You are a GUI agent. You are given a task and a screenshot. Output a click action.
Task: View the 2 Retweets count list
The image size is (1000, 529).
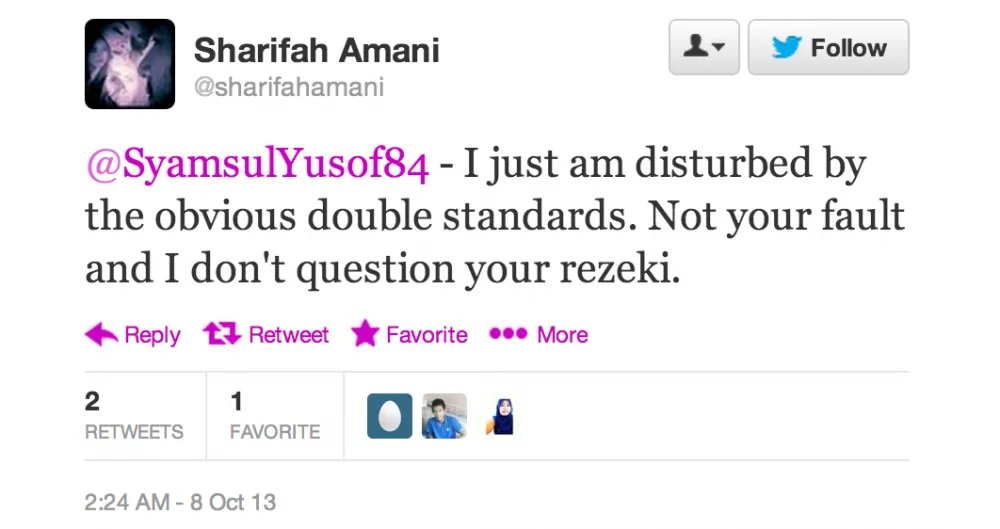point(133,416)
